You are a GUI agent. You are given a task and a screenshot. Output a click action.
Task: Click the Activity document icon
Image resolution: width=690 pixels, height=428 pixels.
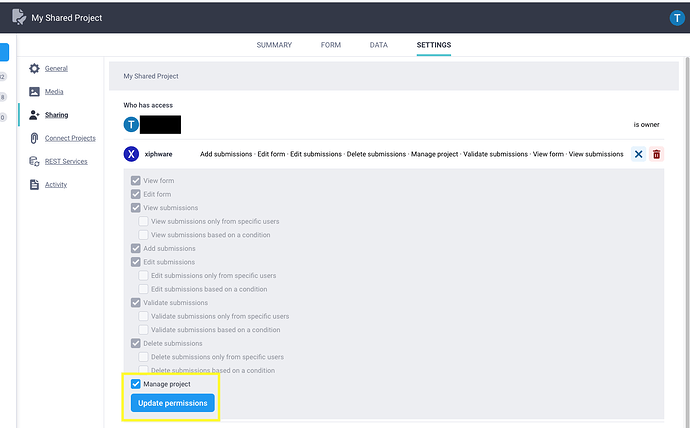pos(34,184)
